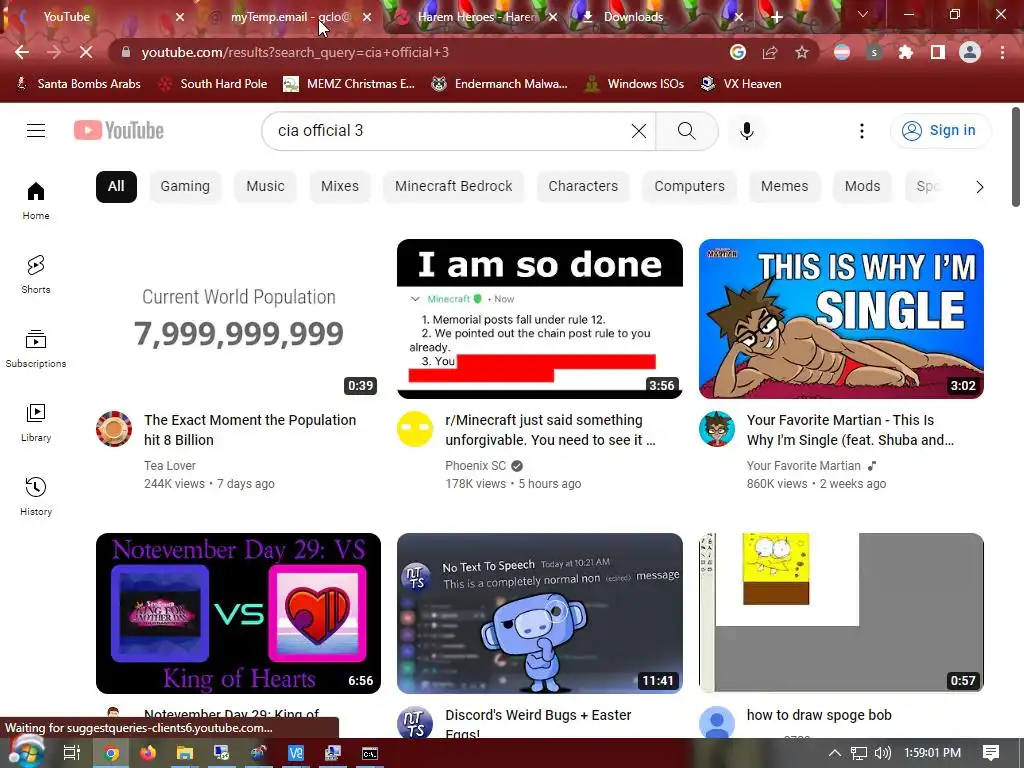The width and height of the screenshot is (1024, 768).
Task: Go back using the browser back arrow
Action: (22, 52)
